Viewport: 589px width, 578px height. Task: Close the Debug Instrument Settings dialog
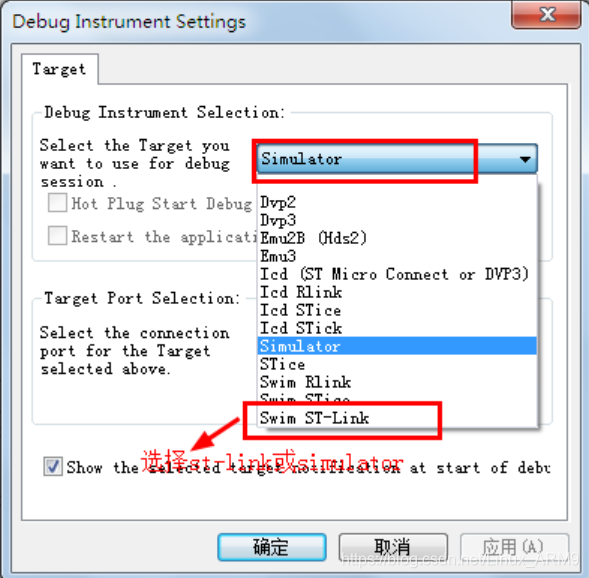pos(546,15)
